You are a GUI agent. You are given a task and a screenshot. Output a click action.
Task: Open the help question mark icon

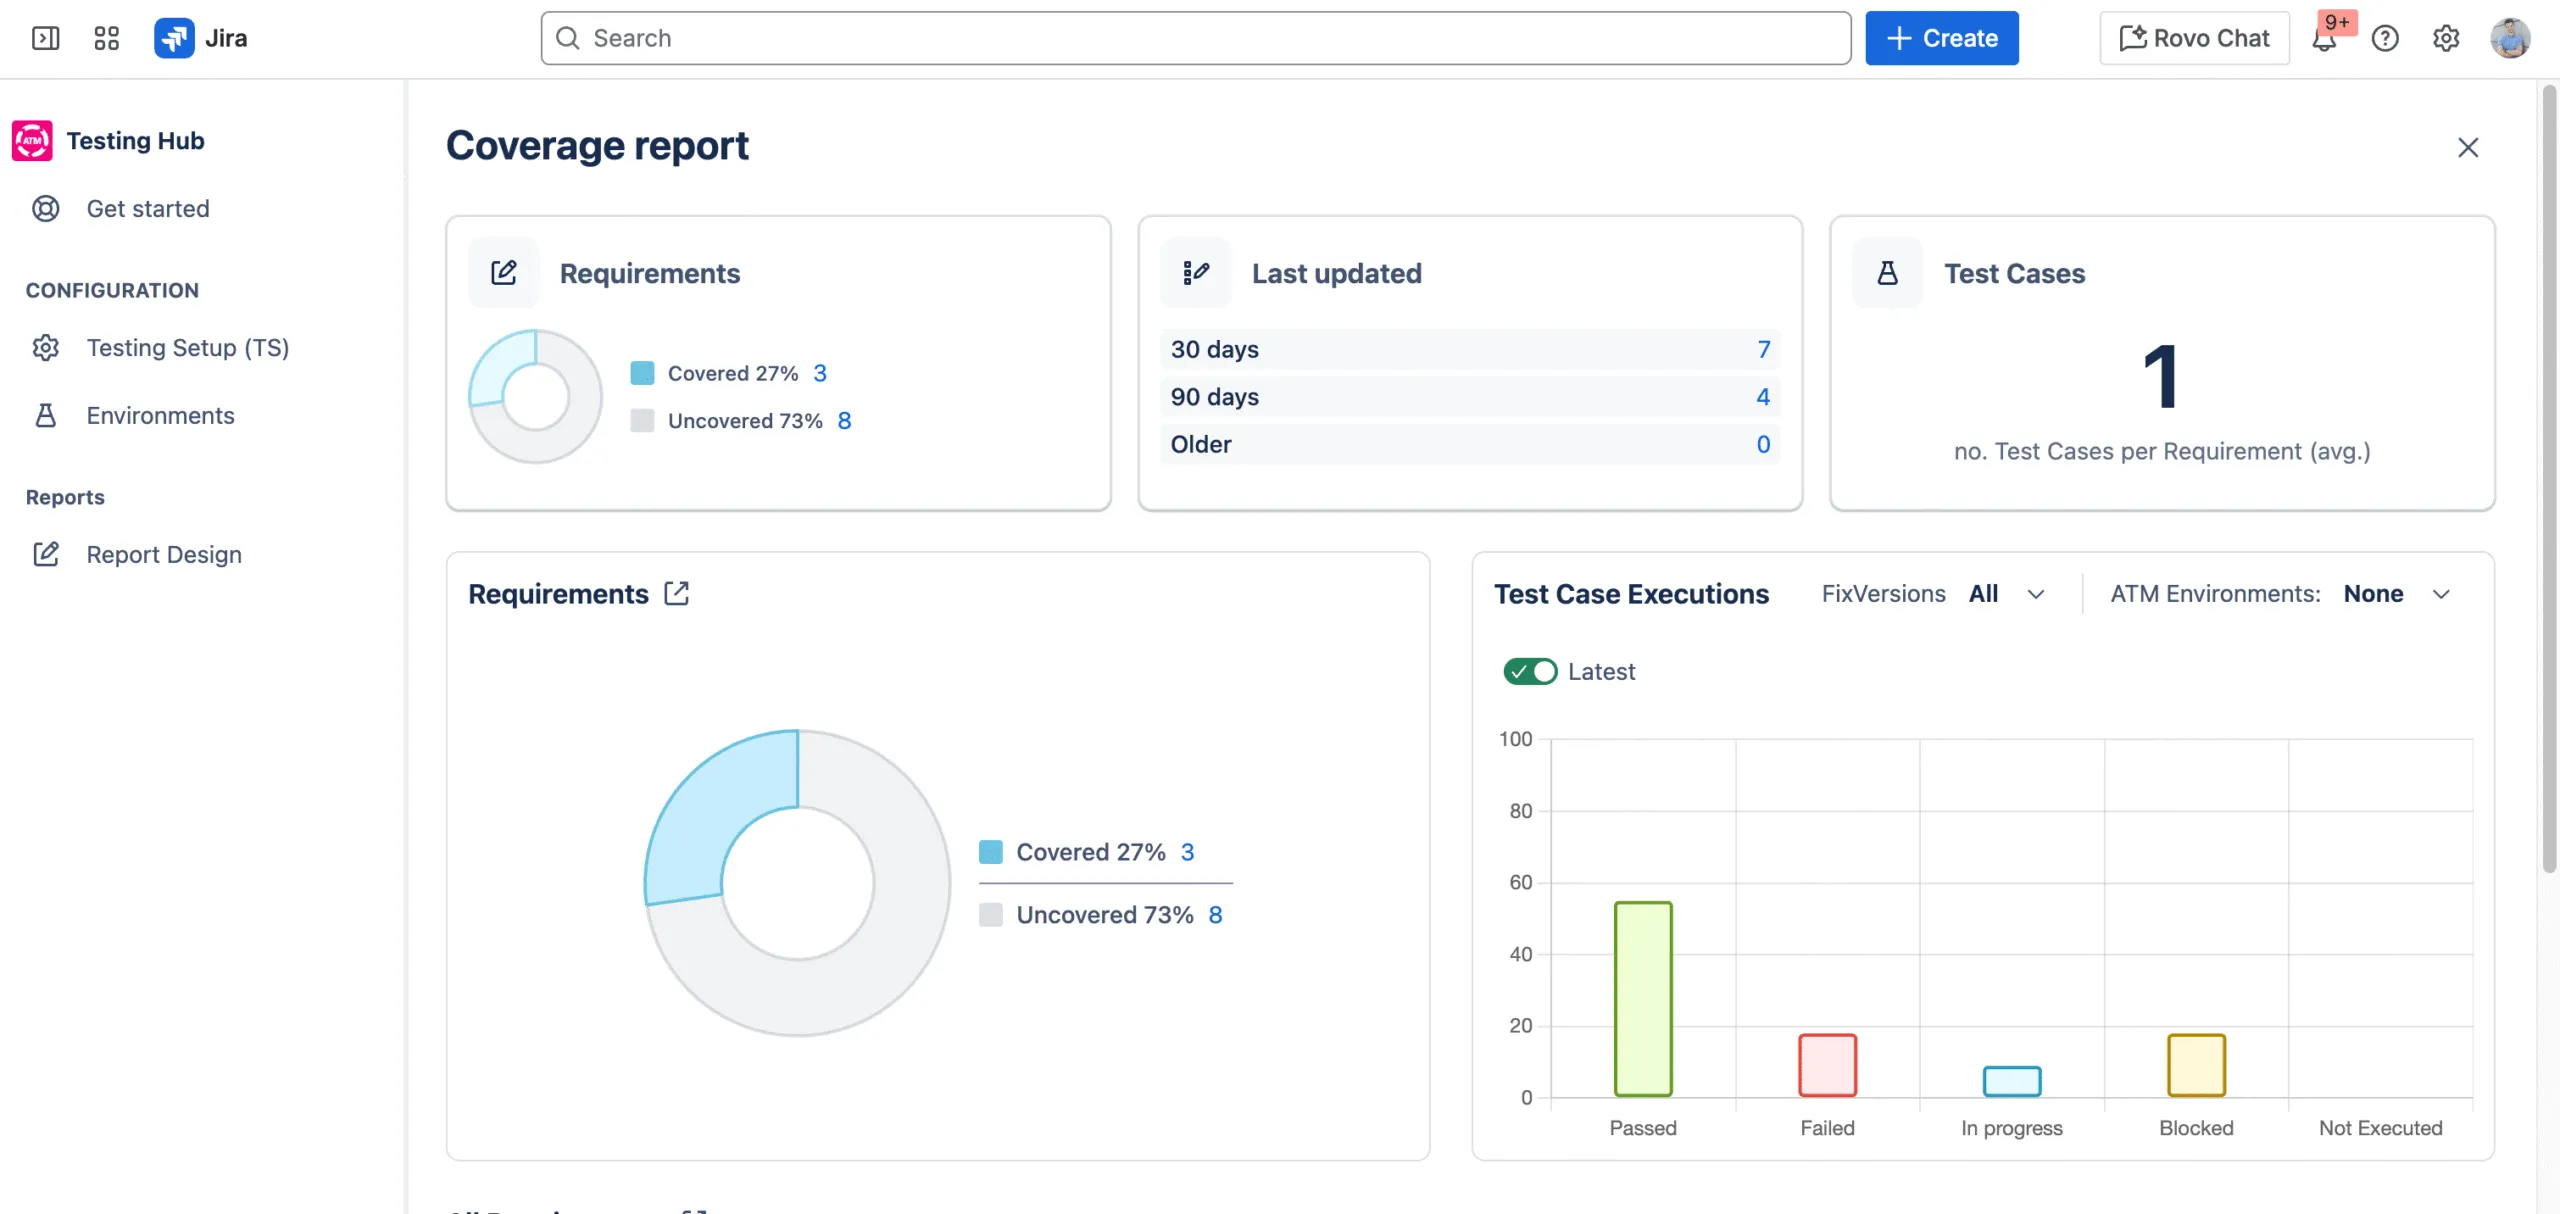(x=2387, y=38)
